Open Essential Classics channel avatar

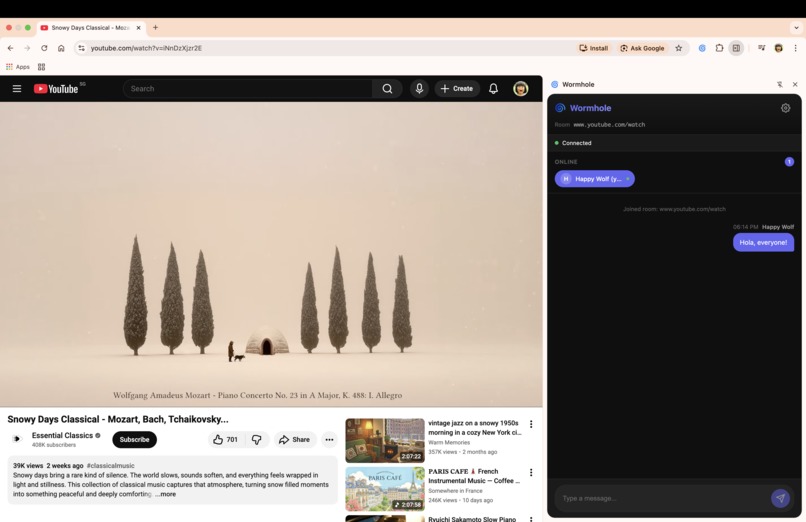17,439
